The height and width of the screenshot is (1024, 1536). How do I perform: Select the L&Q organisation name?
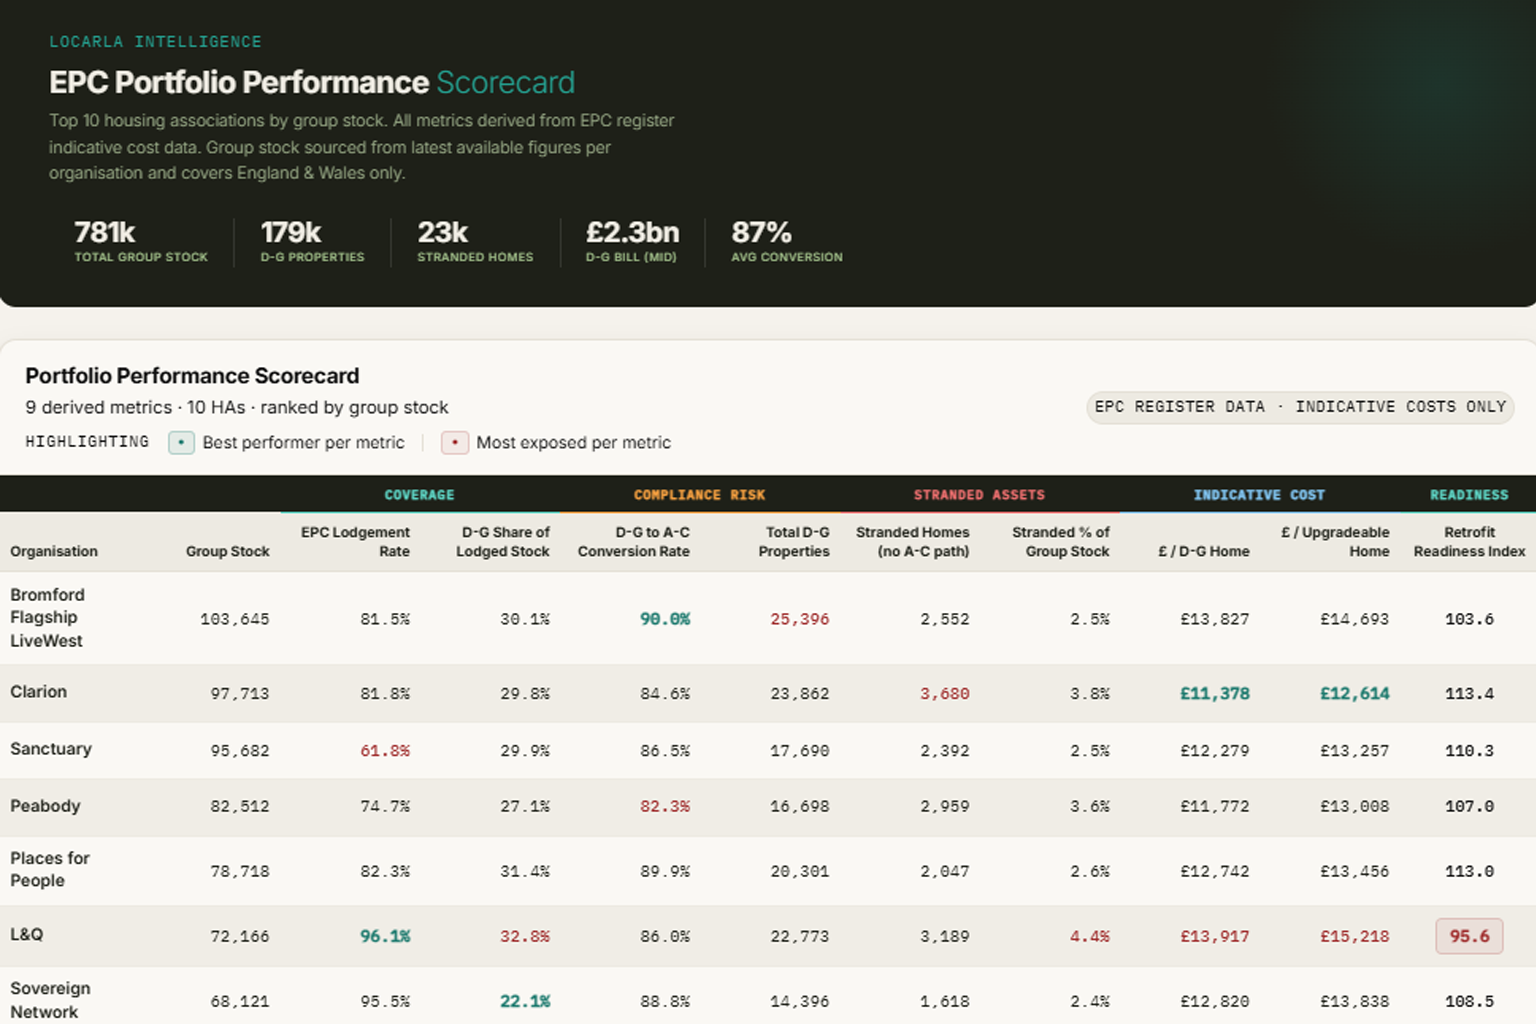[x=27, y=934]
